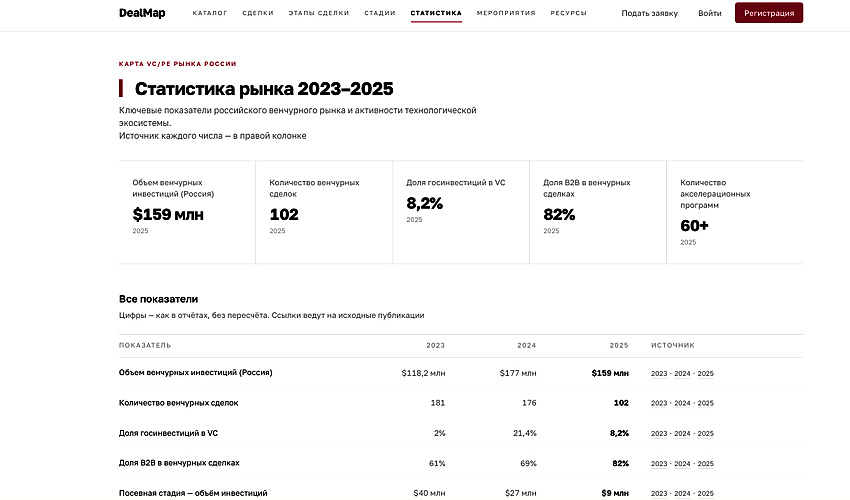Open 2025 source for Доля госинвестиций в VC
This screenshot has height=500, width=850.
(706, 433)
